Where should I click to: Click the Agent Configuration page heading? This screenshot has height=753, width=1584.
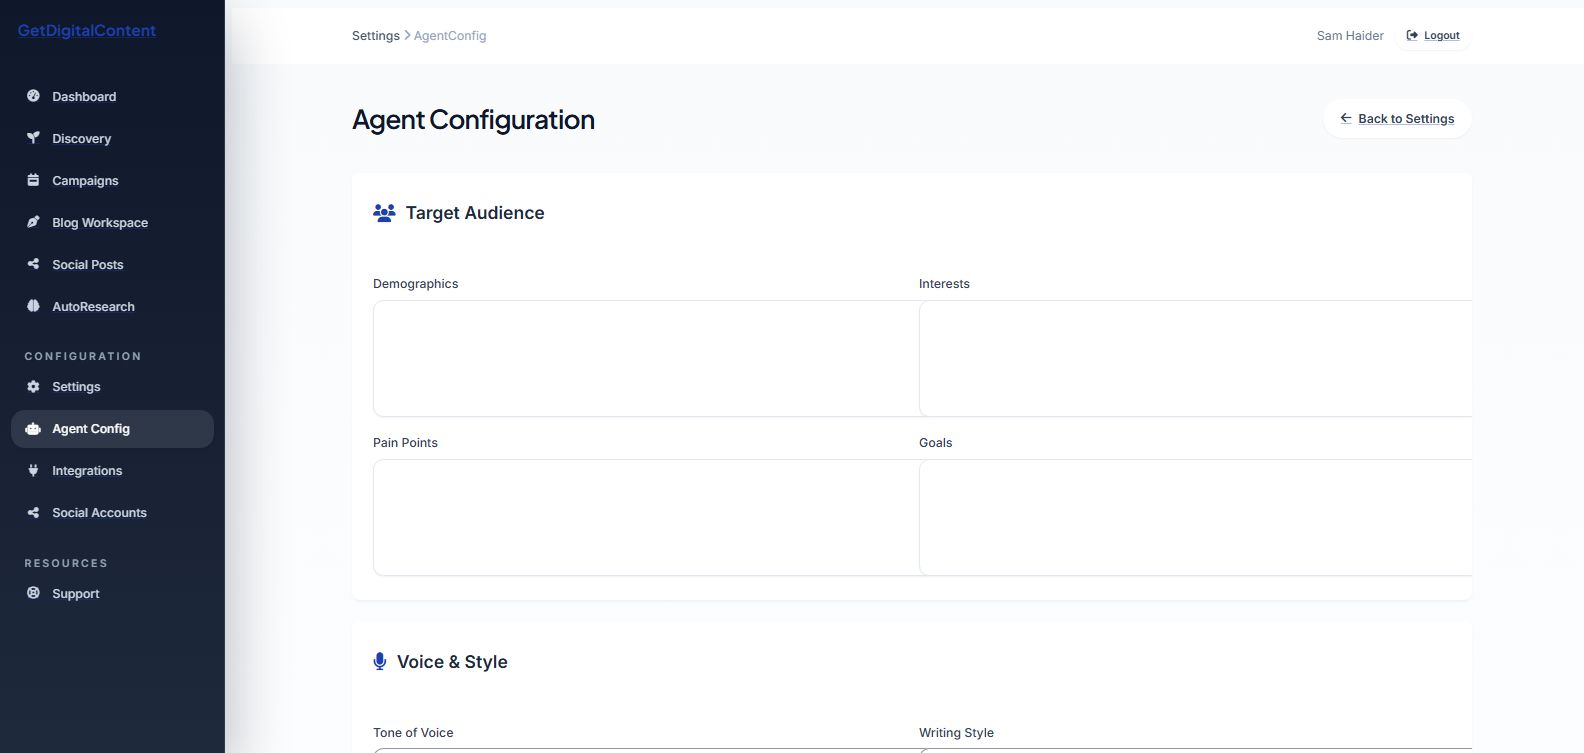(473, 119)
